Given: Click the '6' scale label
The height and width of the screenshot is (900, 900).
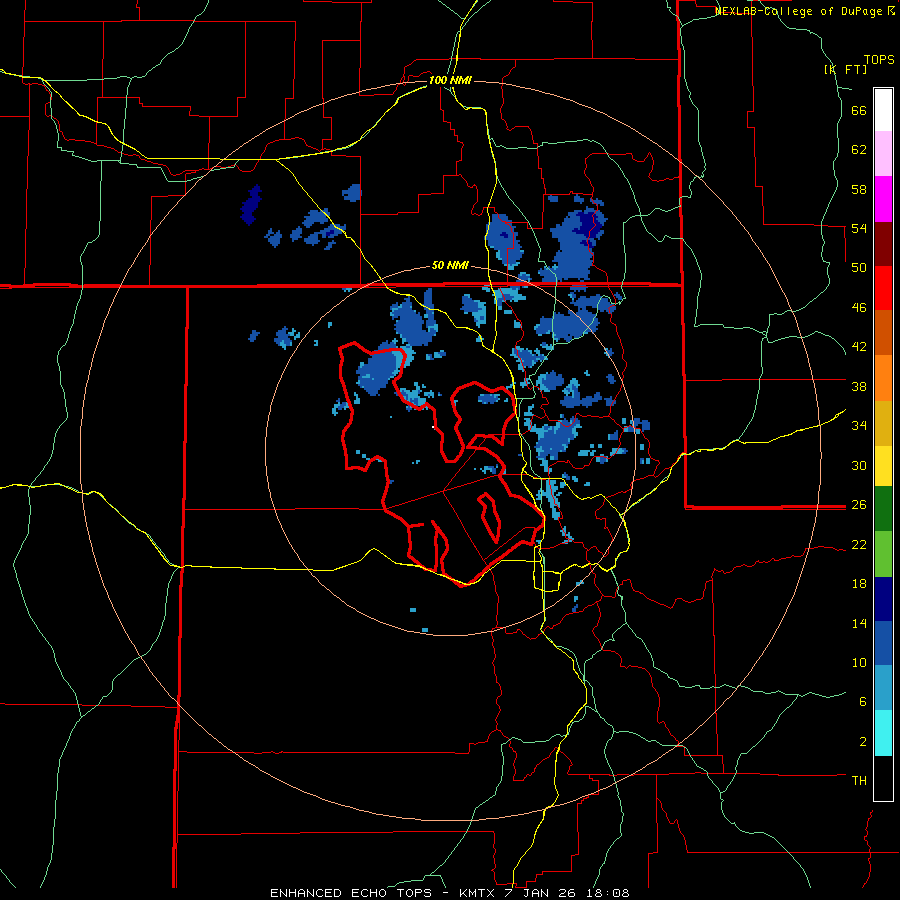Looking at the screenshot, I should click(863, 702).
